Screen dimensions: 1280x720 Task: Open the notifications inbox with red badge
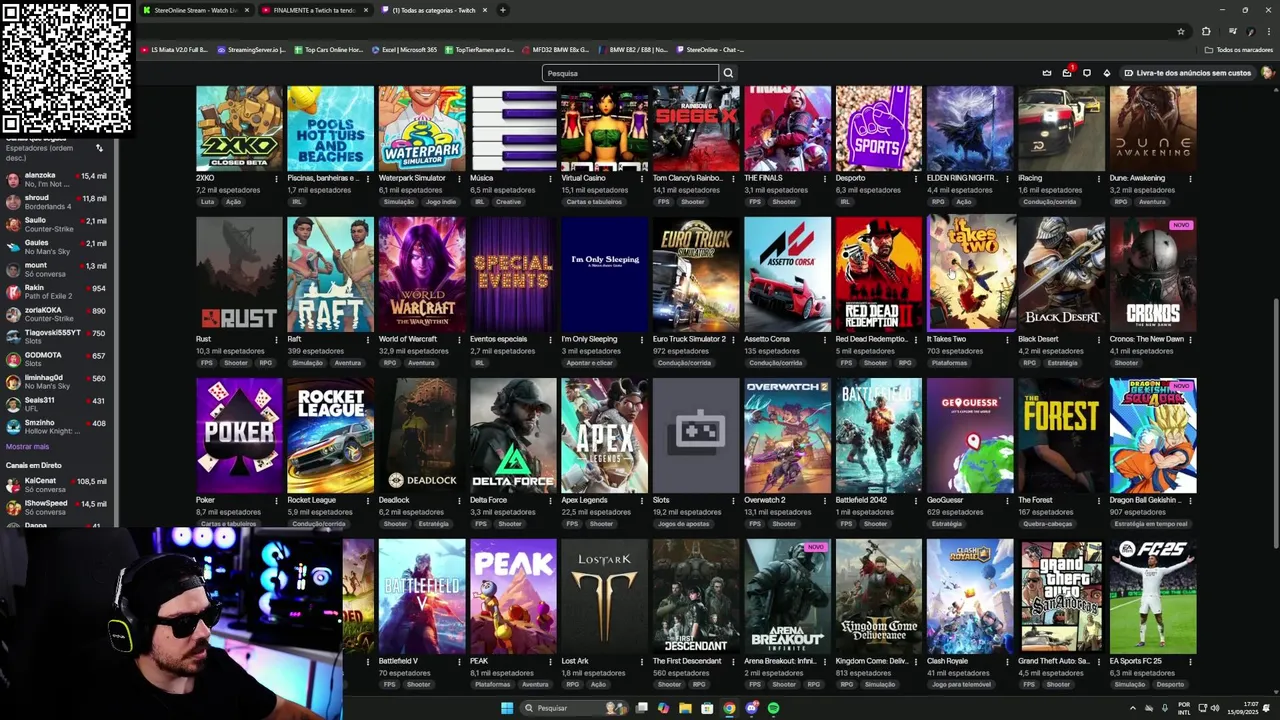1067,72
